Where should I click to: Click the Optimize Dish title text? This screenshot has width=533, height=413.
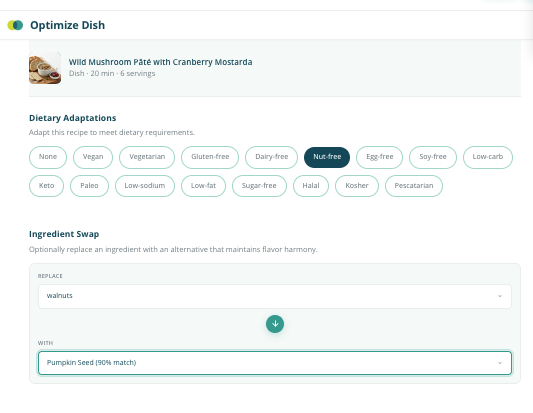67,25
